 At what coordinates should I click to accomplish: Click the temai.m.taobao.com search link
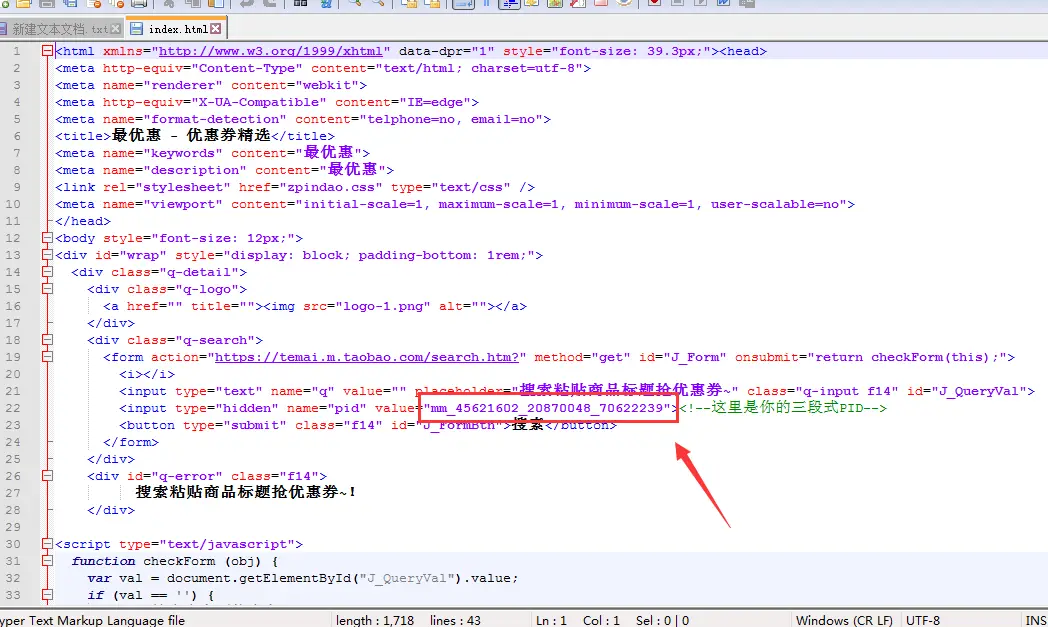pyautogui.click(x=370, y=357)
